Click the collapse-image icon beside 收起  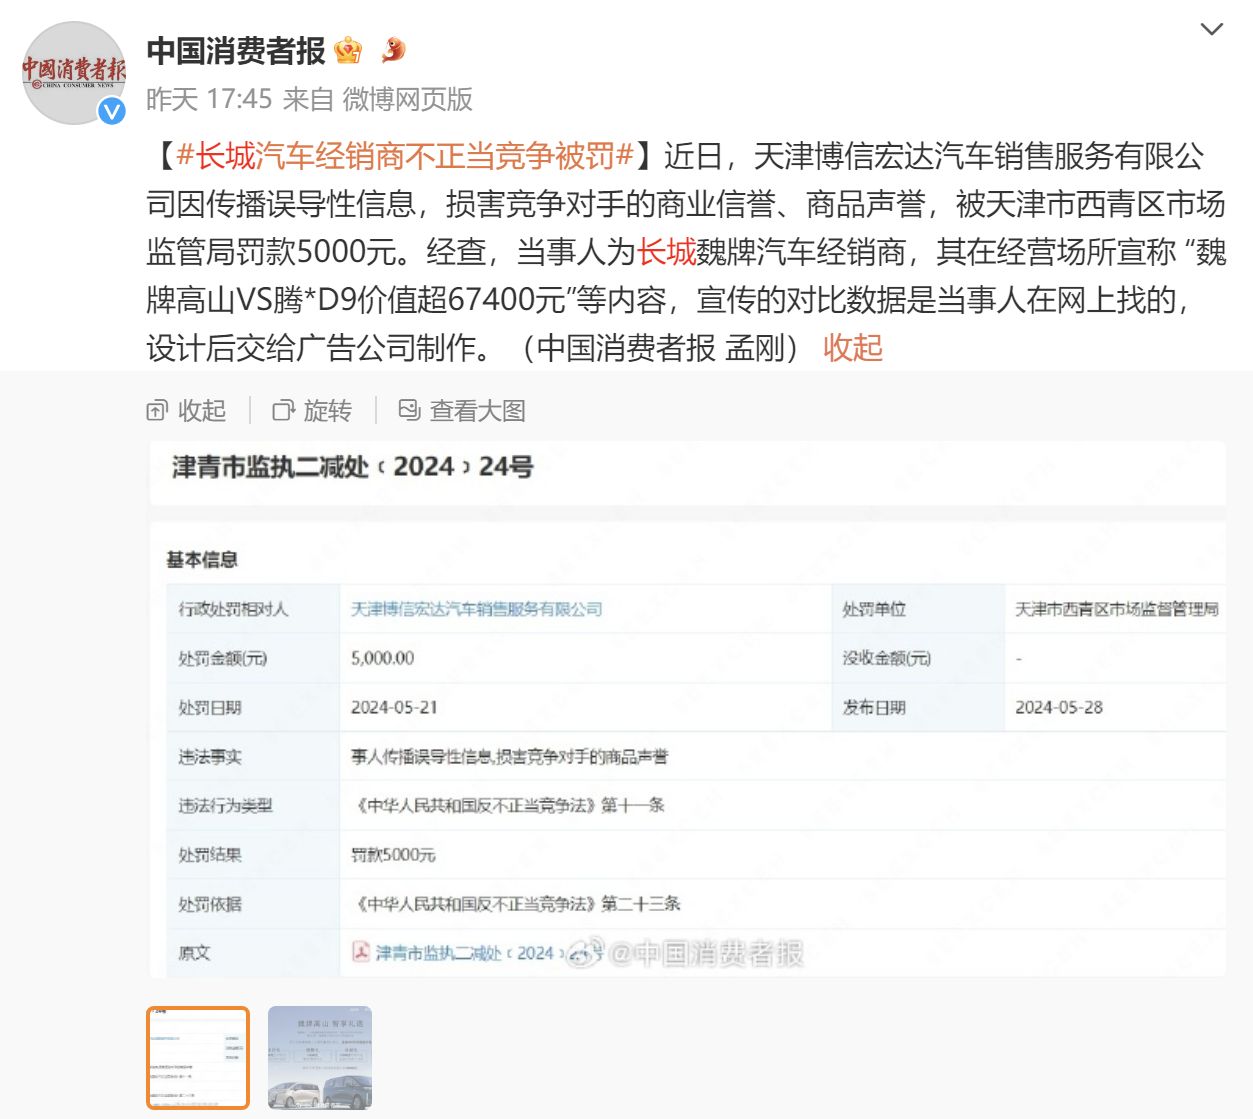tap(157, 410)
